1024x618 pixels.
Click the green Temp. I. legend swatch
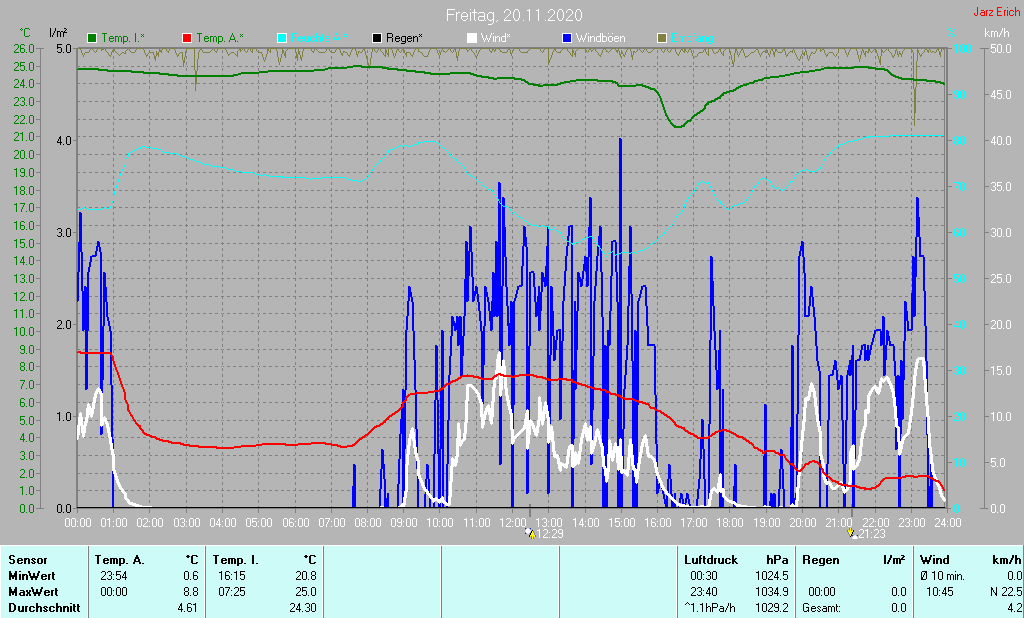(x=93, y=38)
